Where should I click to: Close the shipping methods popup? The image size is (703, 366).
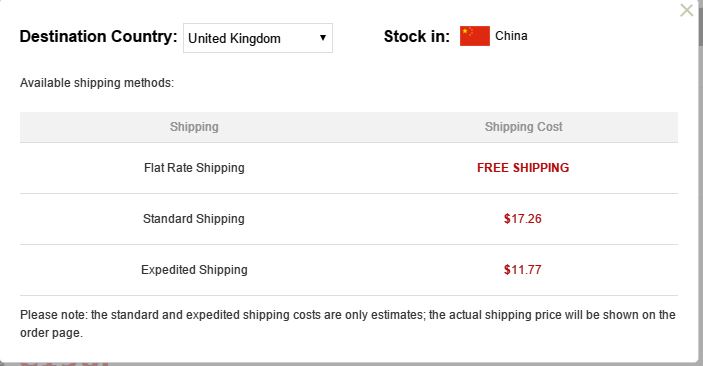click(686, 10)
